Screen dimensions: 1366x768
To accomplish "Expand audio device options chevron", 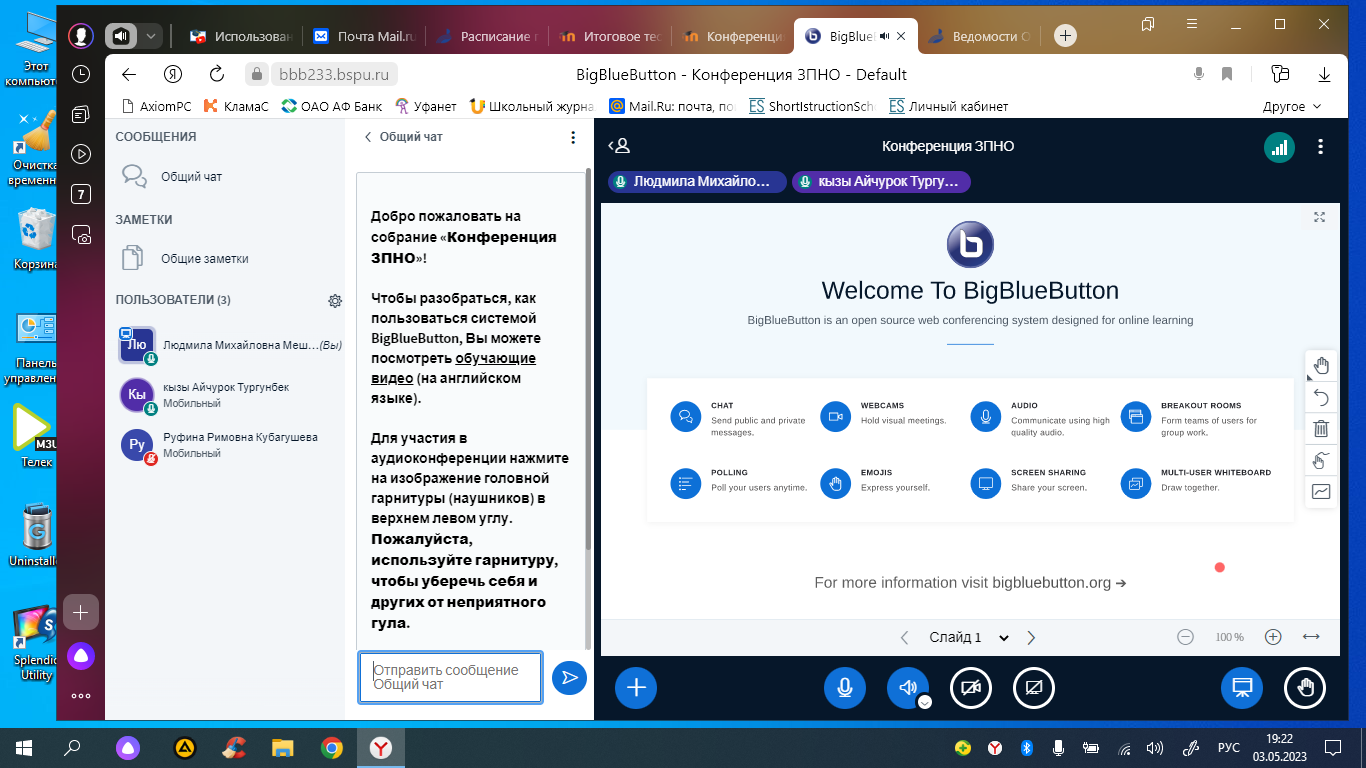I will tap(925, 702).
